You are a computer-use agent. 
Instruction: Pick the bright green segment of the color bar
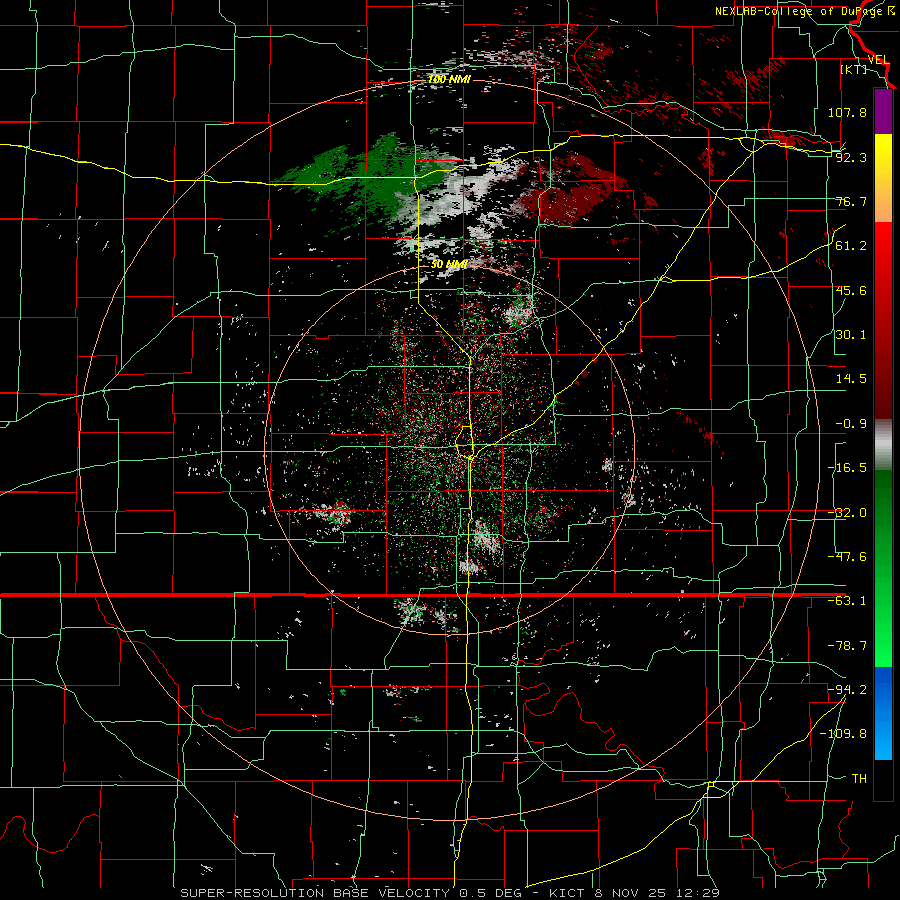click(x=883, y=626)
